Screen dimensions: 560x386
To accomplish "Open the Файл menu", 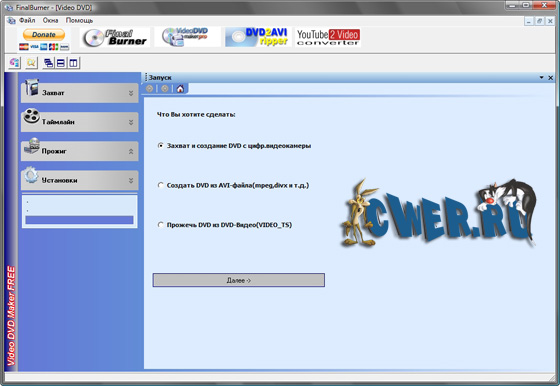I will coord(27,20).
